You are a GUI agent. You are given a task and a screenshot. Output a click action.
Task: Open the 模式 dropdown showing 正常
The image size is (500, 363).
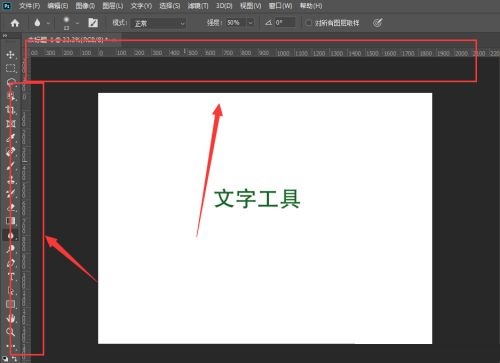tap(158, 23)
